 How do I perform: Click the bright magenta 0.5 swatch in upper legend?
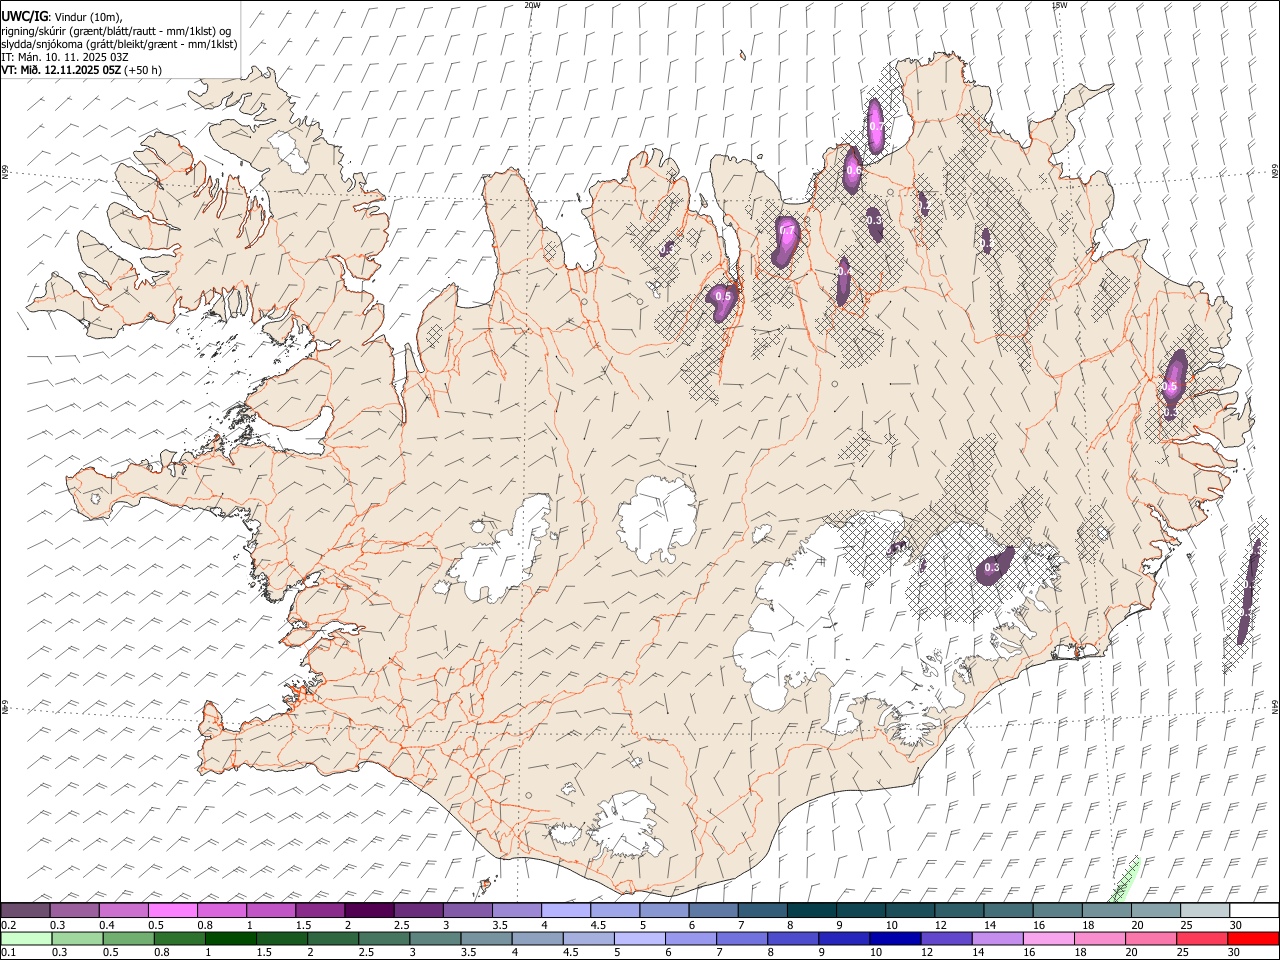click(172, 910)
